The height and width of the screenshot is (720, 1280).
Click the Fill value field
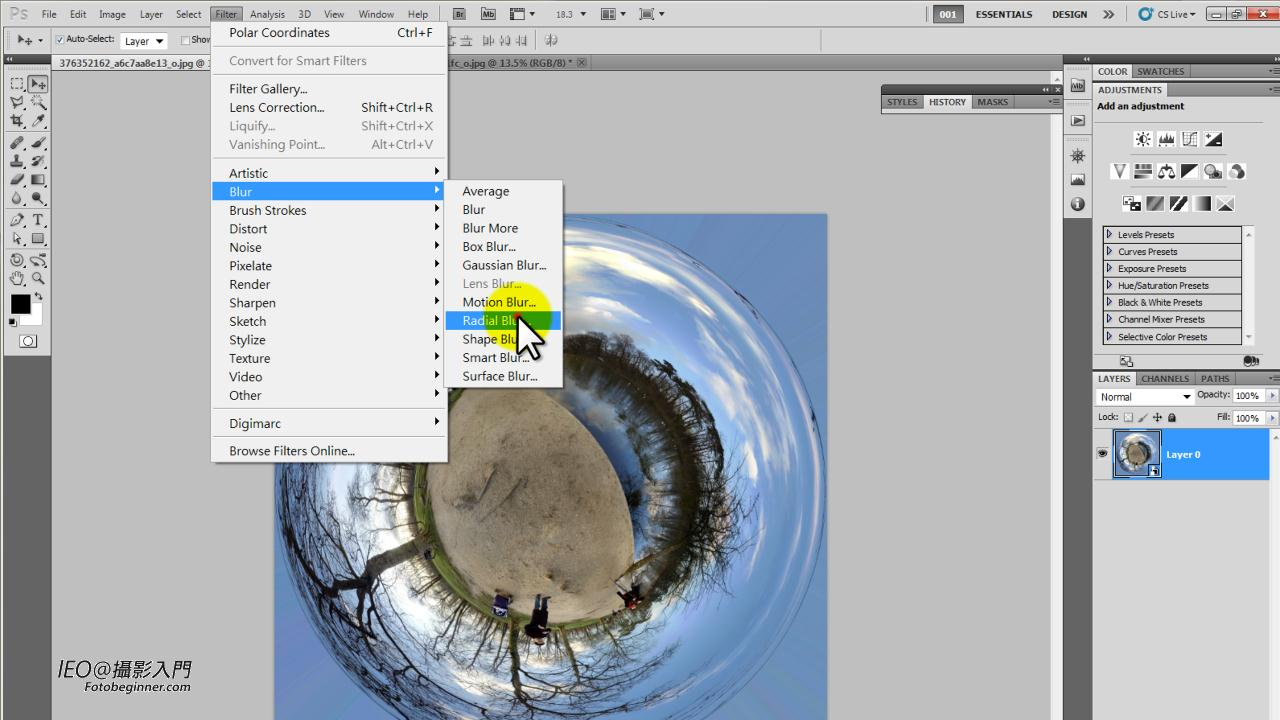click(x=1248, y=418)
